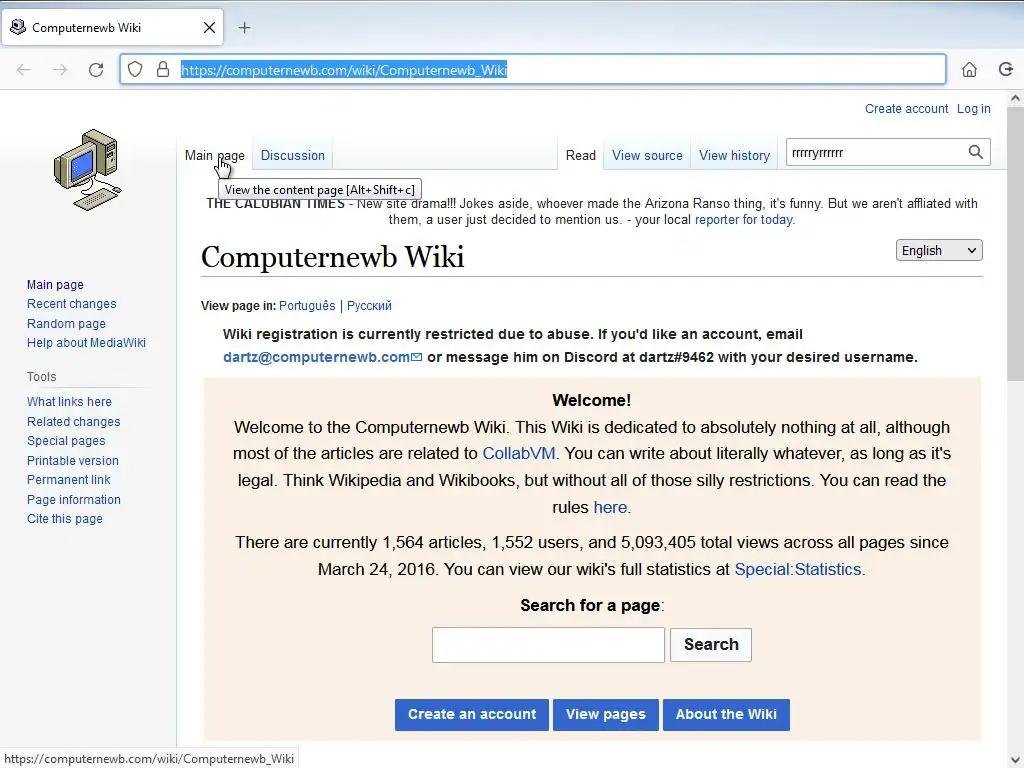Click Permanent link in Tools
The image size is (1024, 768).
(x=69, y=479)
